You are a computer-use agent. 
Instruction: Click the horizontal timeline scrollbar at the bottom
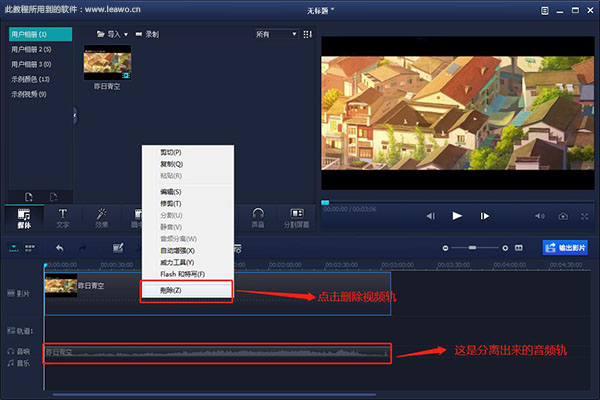tap(214, 394)
